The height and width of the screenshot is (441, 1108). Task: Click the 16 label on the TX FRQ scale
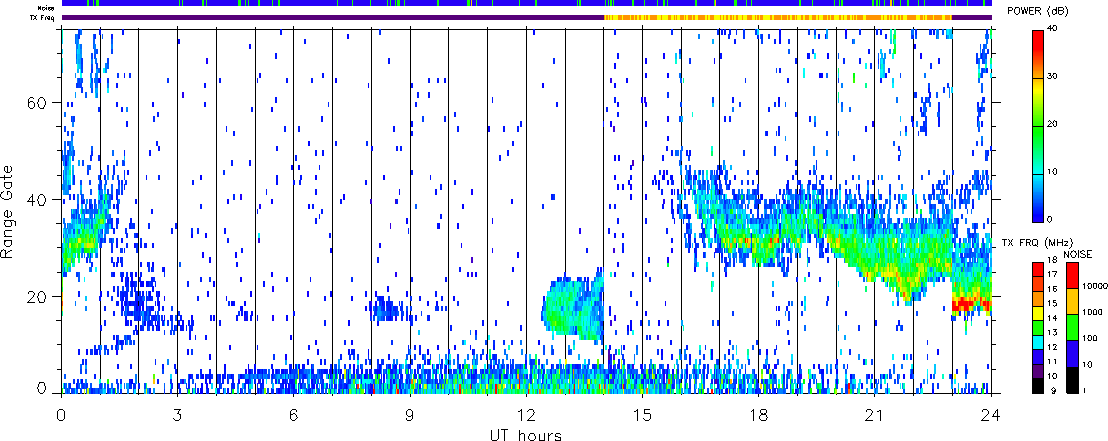[1053, 289]
